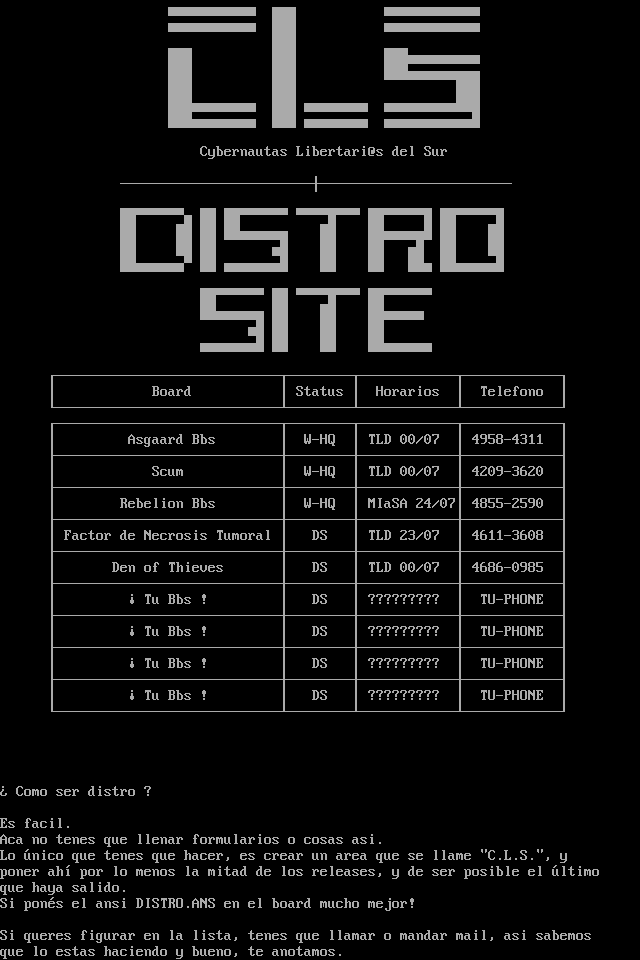This screenshot has height=960, width=640.
Task: Click the large C.L.S block-letter logo
Action: pos(323,67)
